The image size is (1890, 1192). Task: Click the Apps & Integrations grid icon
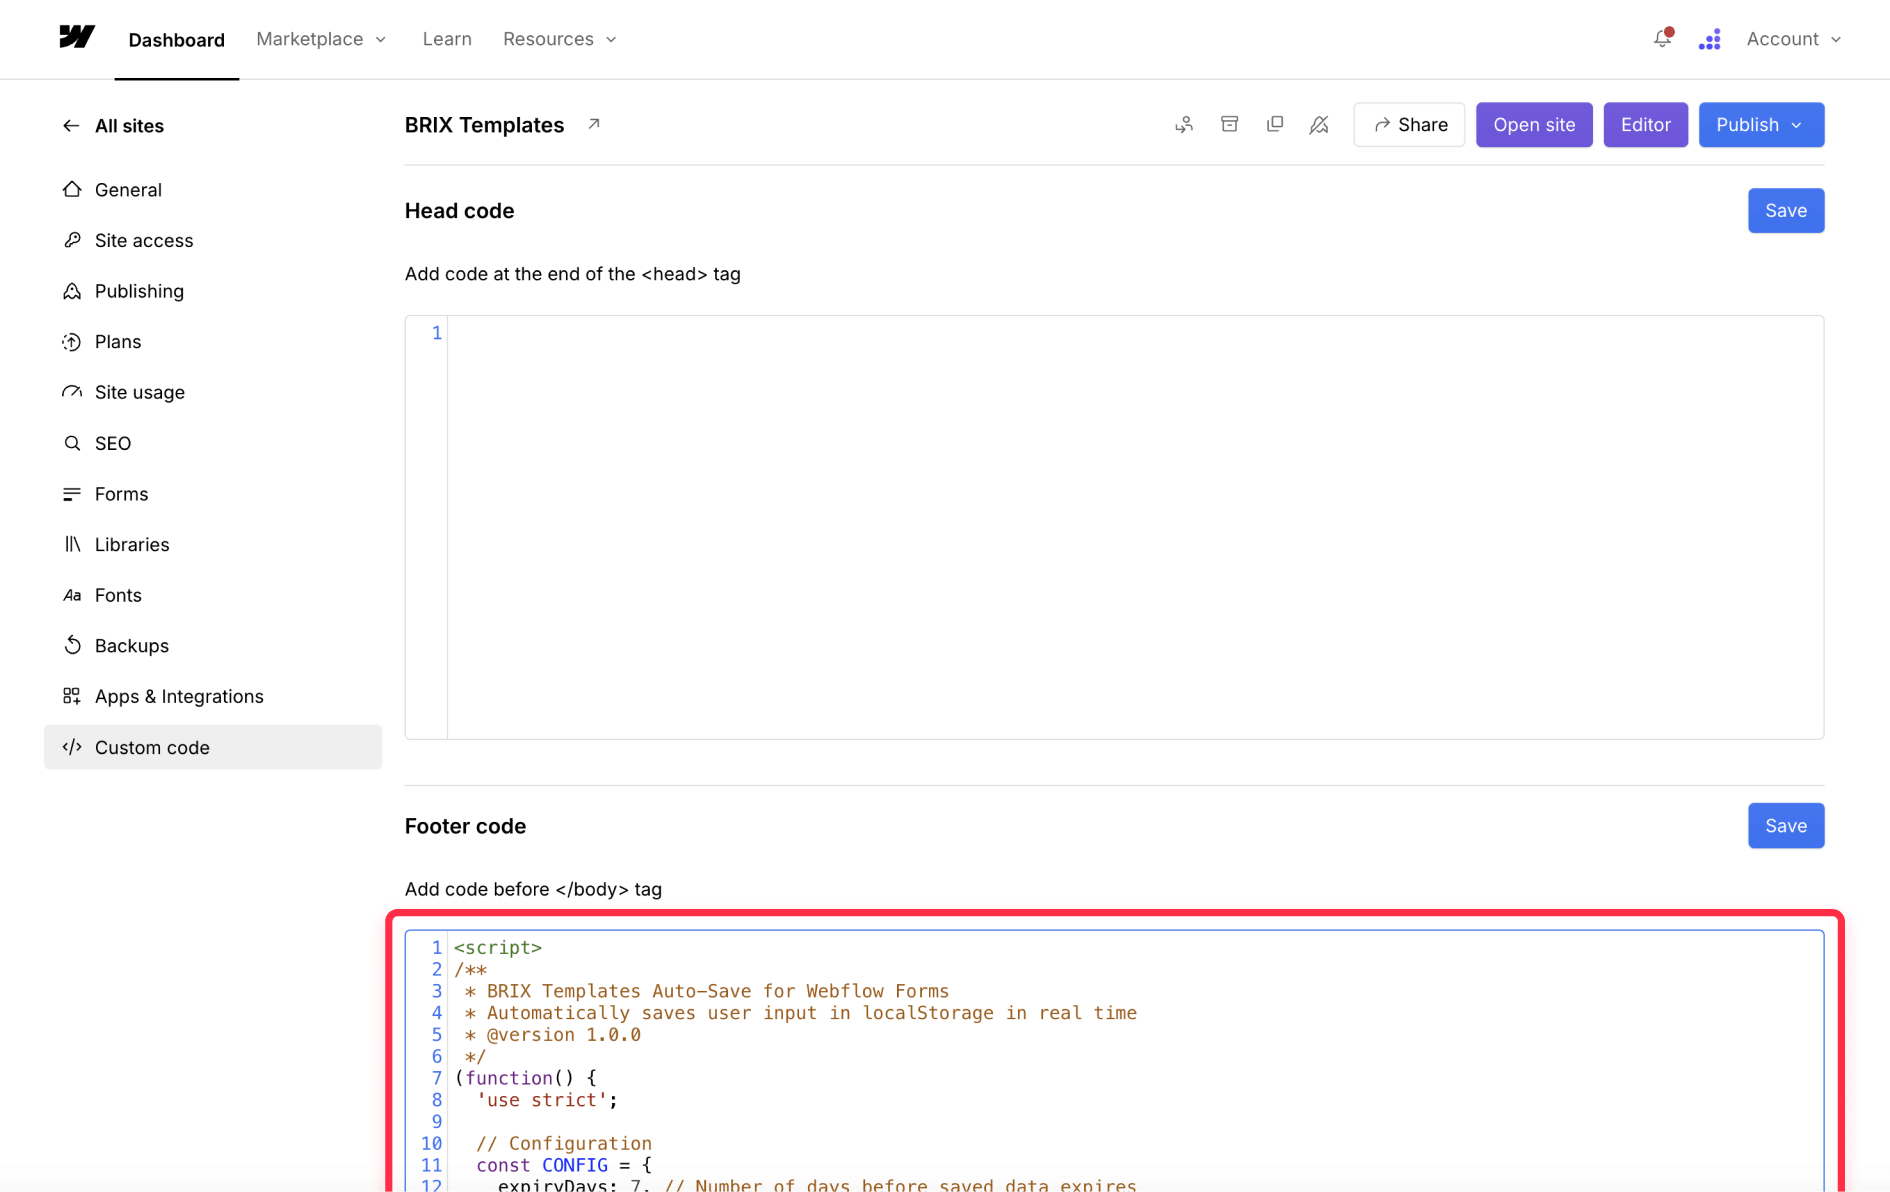(72, 696)
